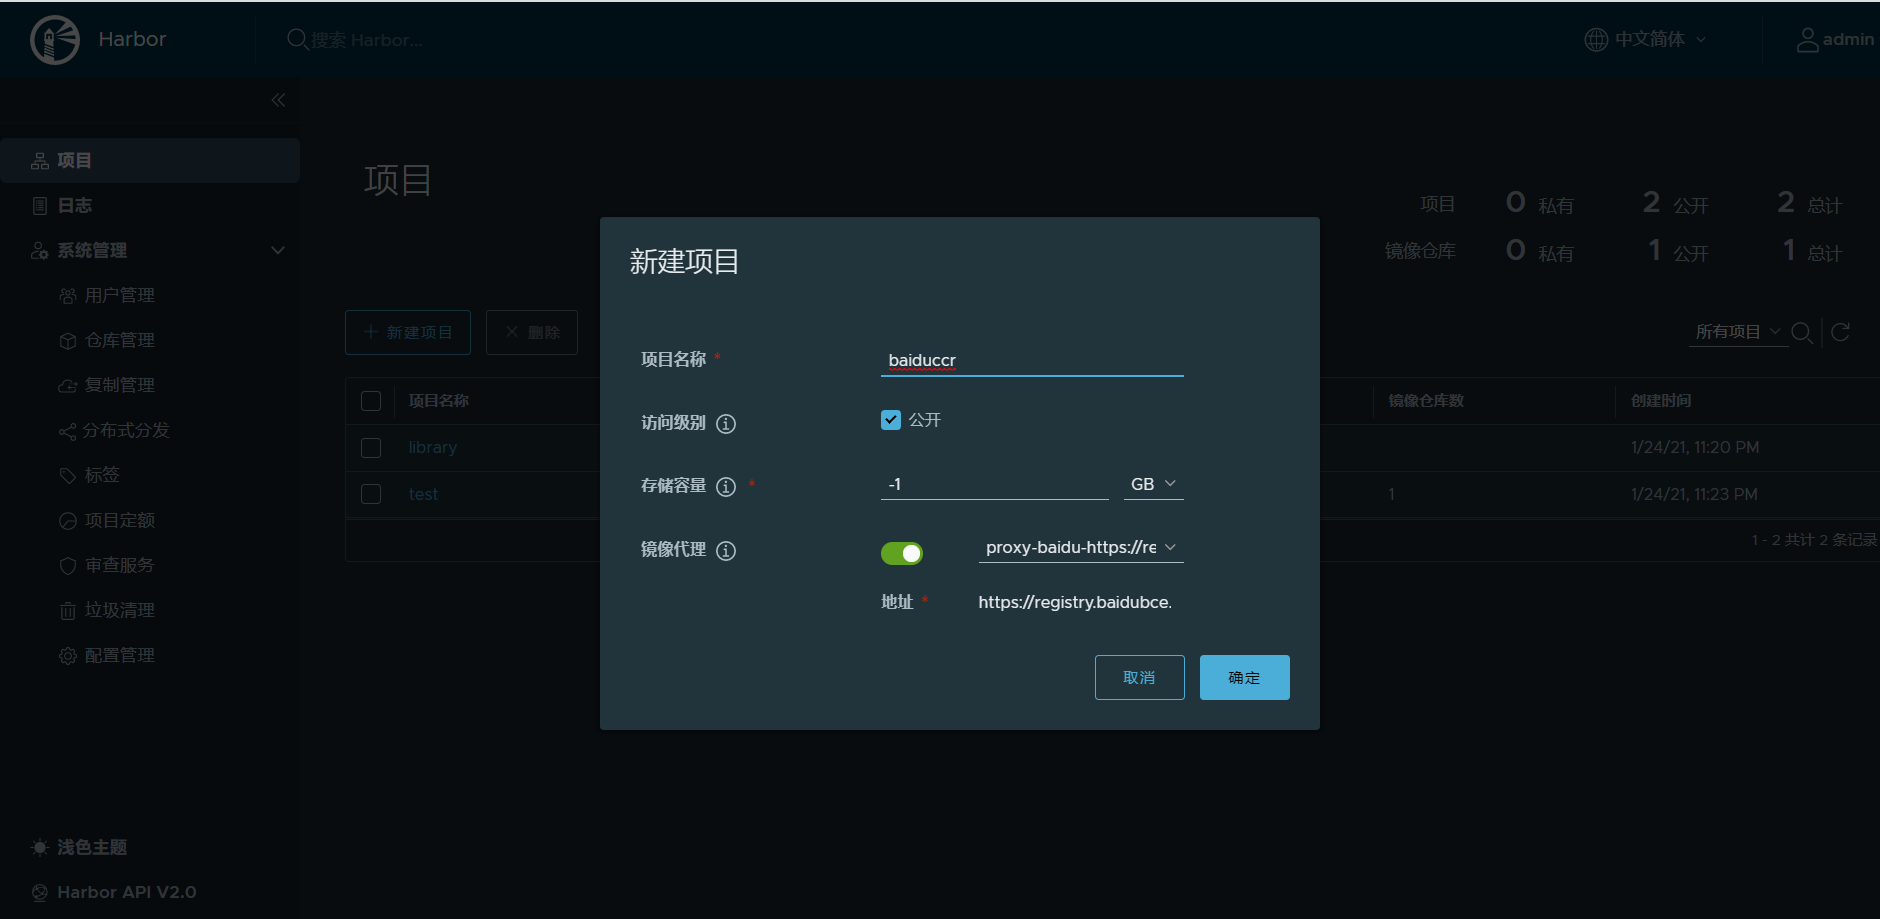Open the test project link
Image resolution: width=1880 pixels, height=919 pixels.
pos(423,494)
